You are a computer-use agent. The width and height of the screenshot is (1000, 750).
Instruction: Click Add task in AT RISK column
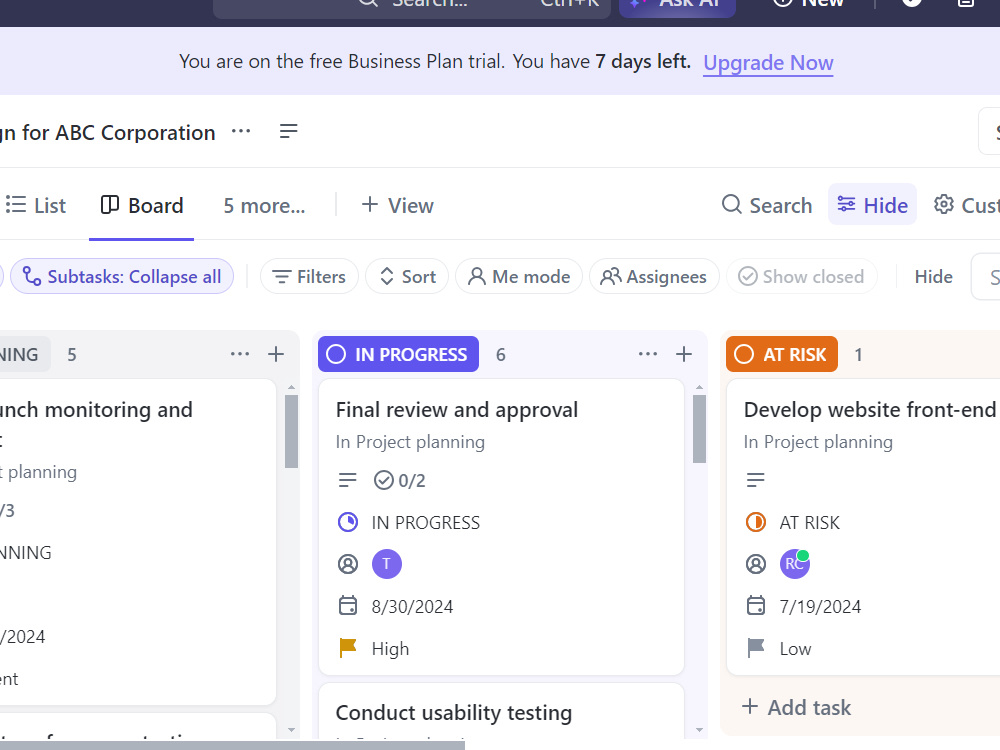[x=797, y=707]
